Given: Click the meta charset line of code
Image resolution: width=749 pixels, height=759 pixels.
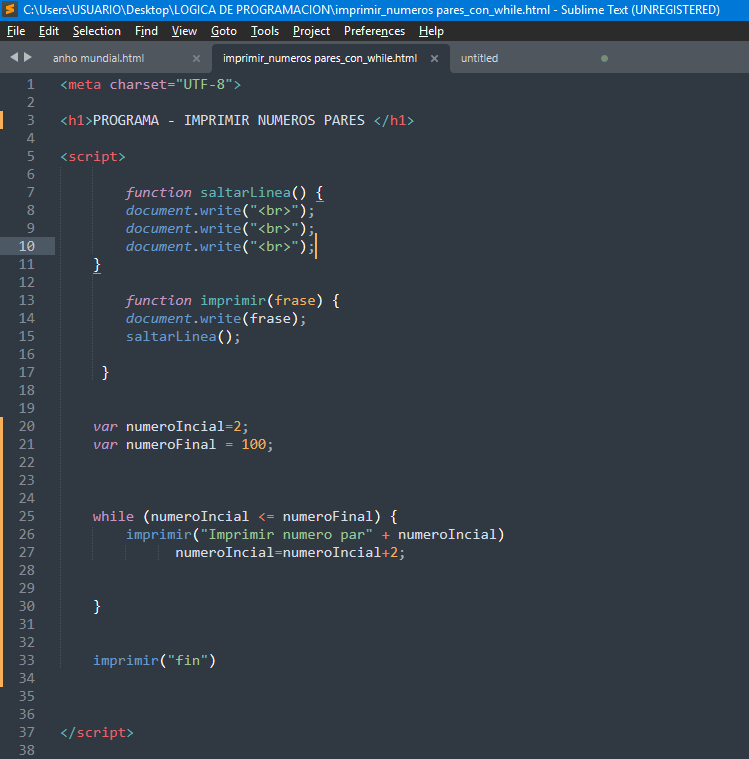Looking at the screenshot, I should point(151,84).
